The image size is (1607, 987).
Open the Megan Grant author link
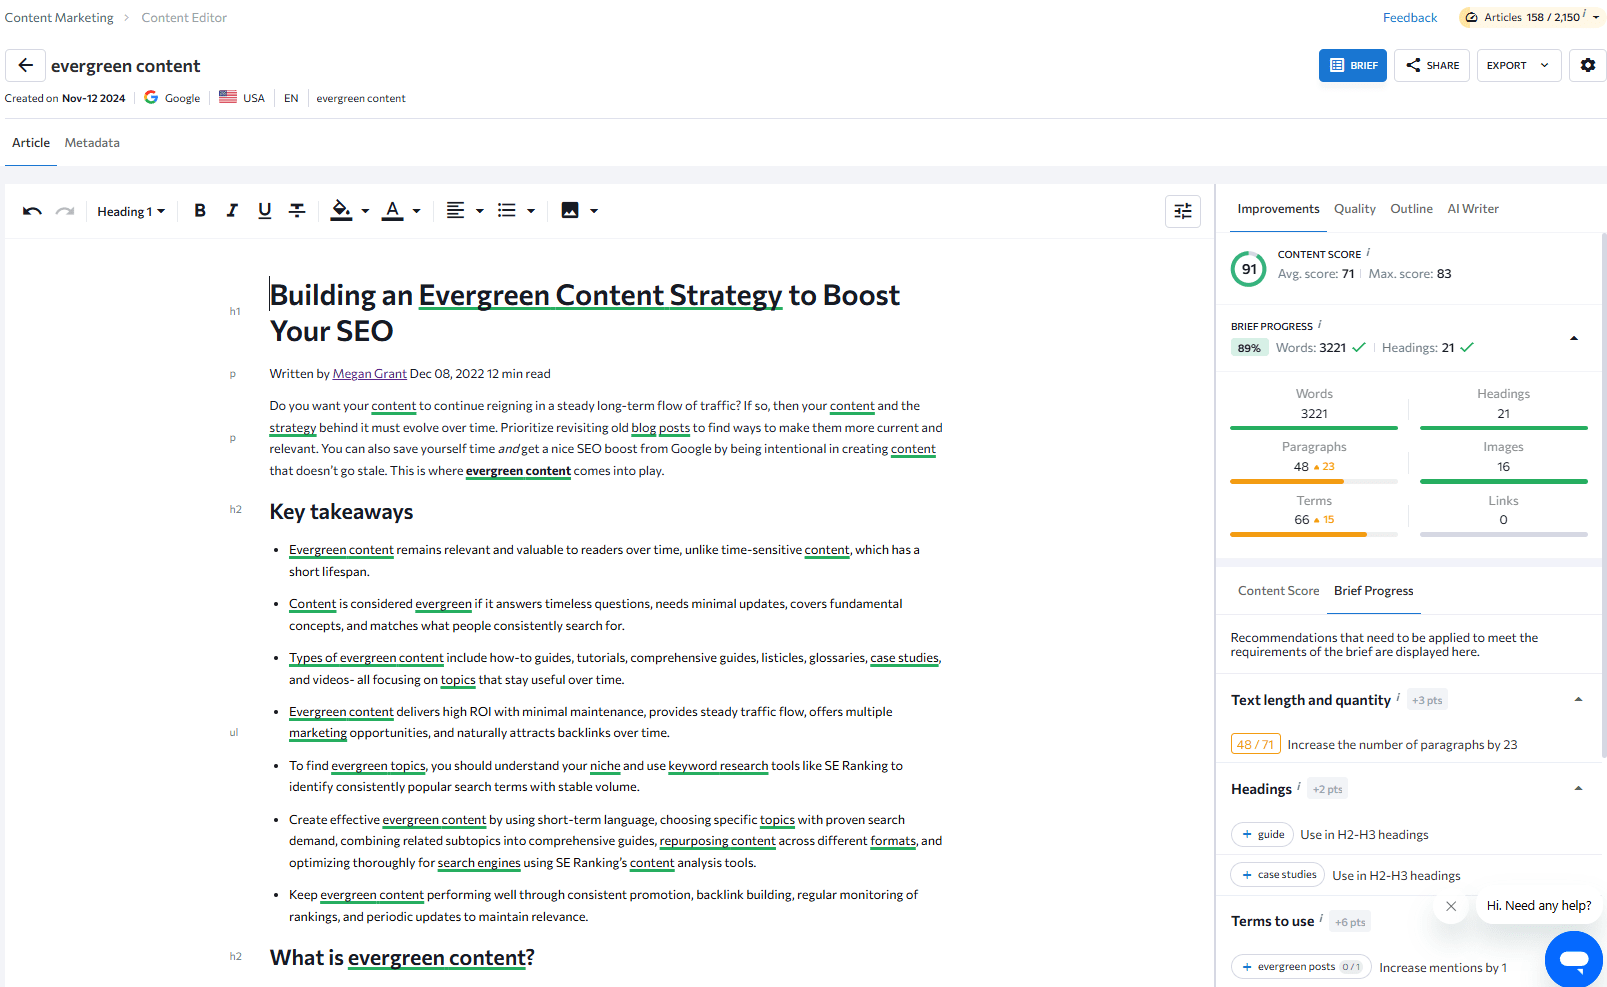coord(370,374)
